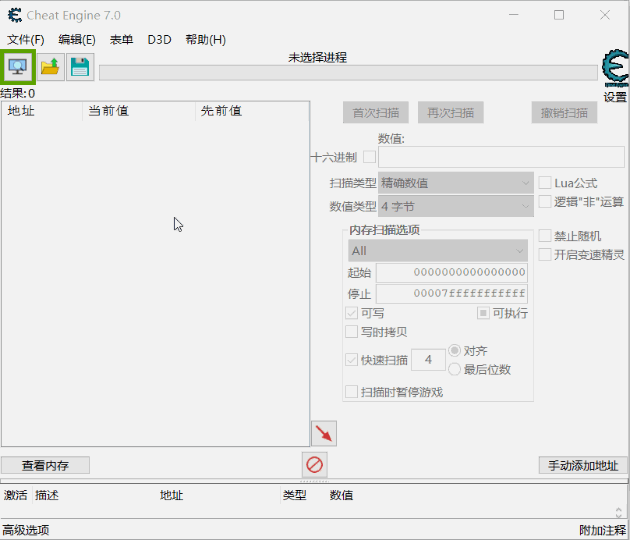Maximize the Cheat Engine window
Image resolution: width=630 pixels, height=540 pixels.
(x=559, y=15)
